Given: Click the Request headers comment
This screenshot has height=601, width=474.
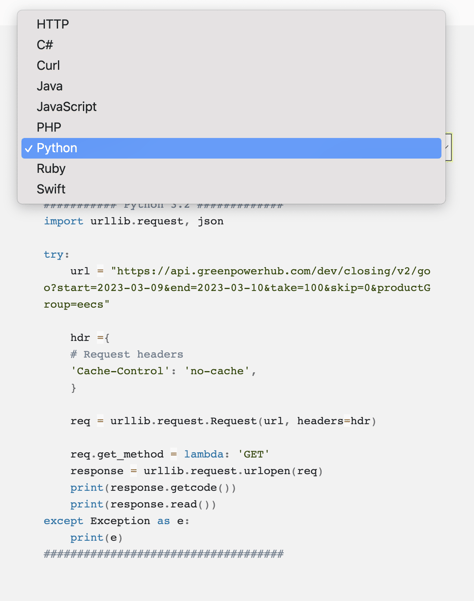Looking at the screenshot, I should (x=127, y=354).
